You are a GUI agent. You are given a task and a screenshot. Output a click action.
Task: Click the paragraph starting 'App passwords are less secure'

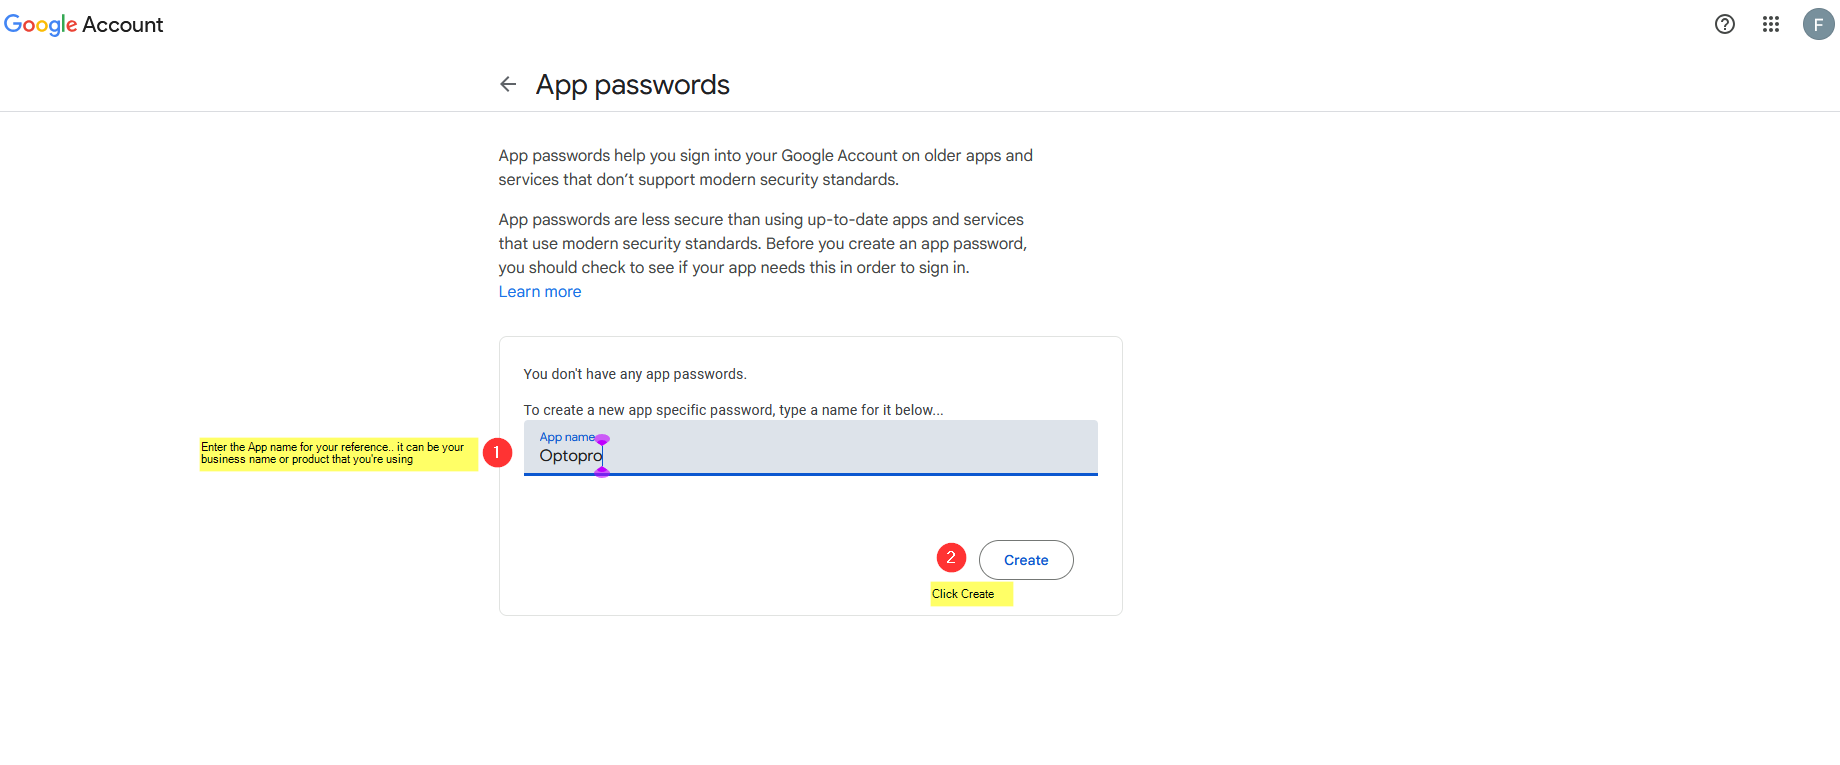tap(762, 244)
